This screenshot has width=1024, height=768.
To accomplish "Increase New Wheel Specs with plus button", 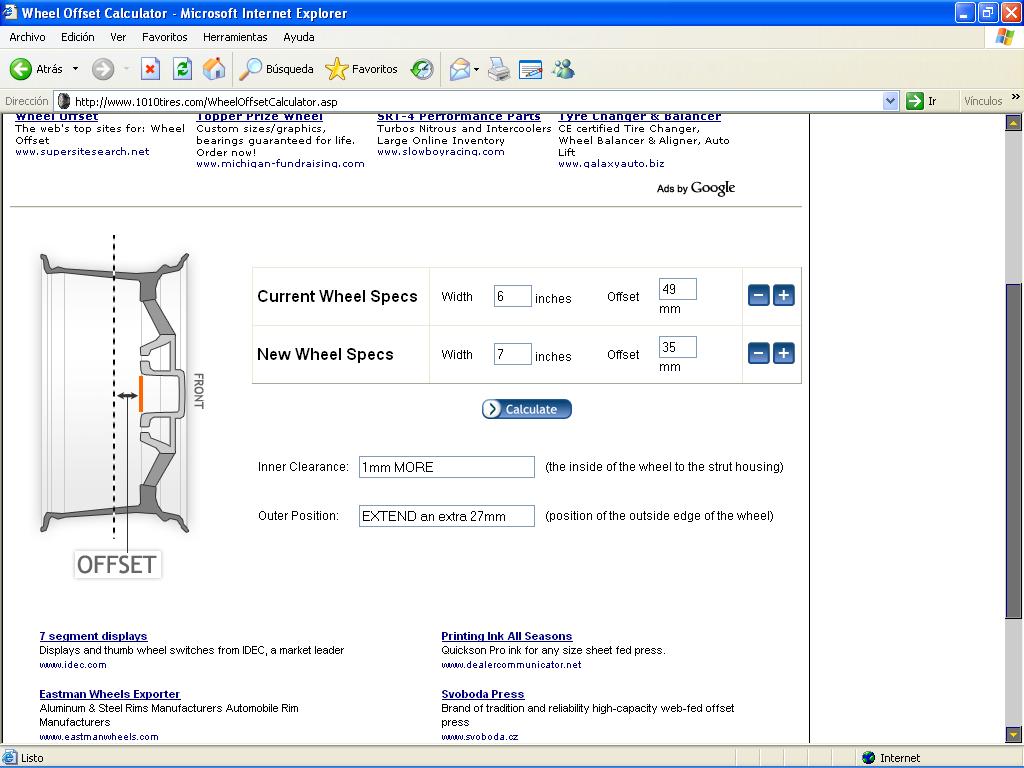I will click(784, 353).
